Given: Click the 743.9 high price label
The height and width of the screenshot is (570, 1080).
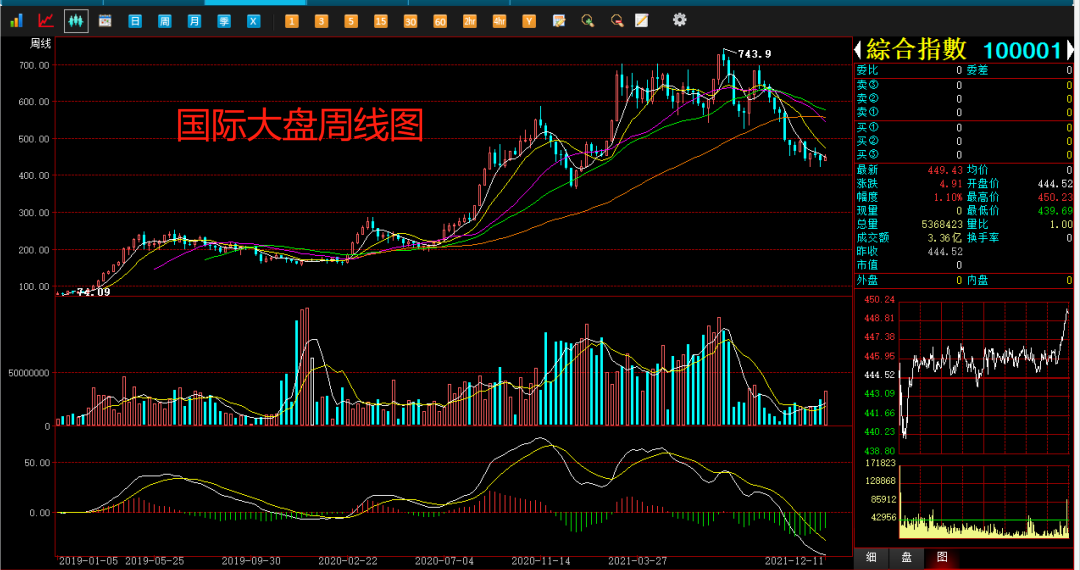Looking at the screenshot, I should tap(754, 54).
